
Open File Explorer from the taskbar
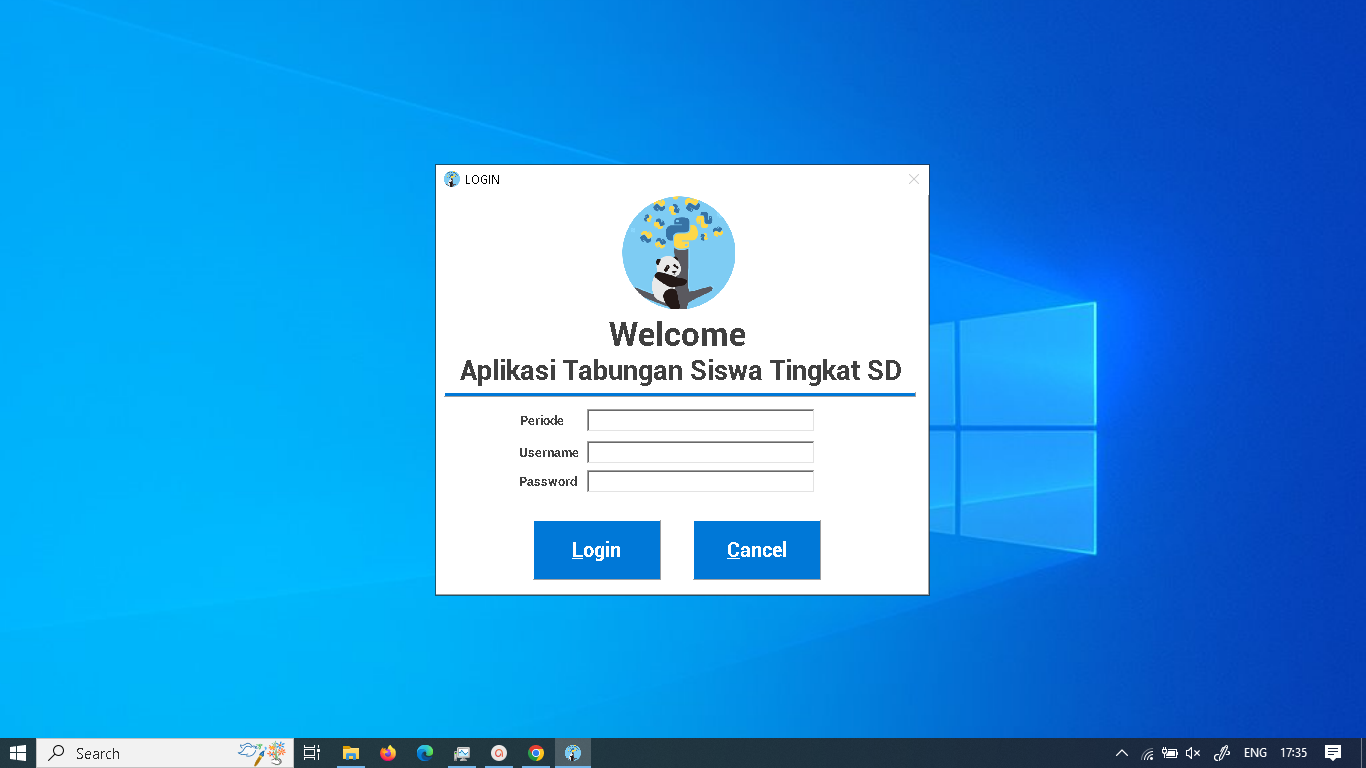(x=350, y=753)
